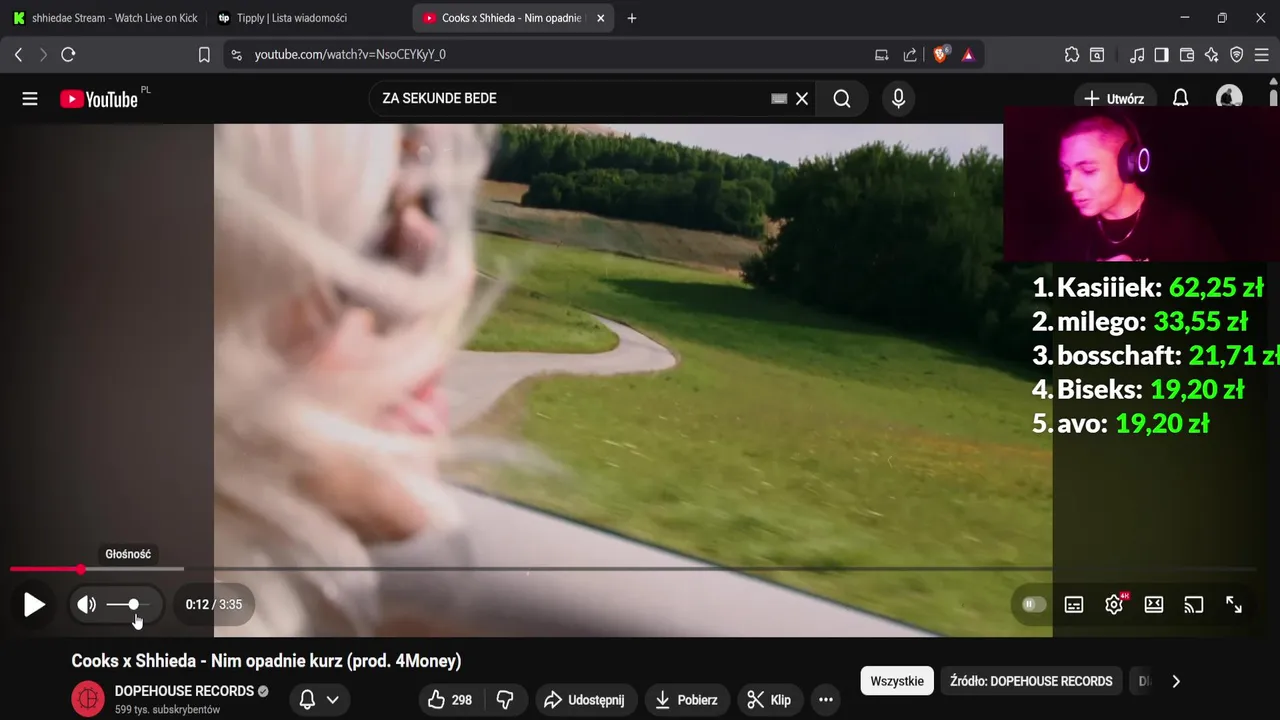Select the Źródło: DOPEHOUSE RECORDS chip
This screenshot has width=1280, height=720.
pos(1031,681)
